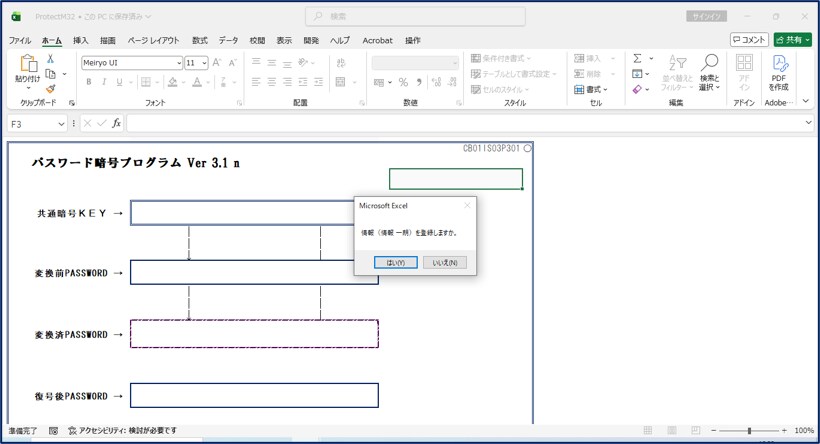820x444 pixels.
Task: Click the comma style icon
Action: [419, 82]
